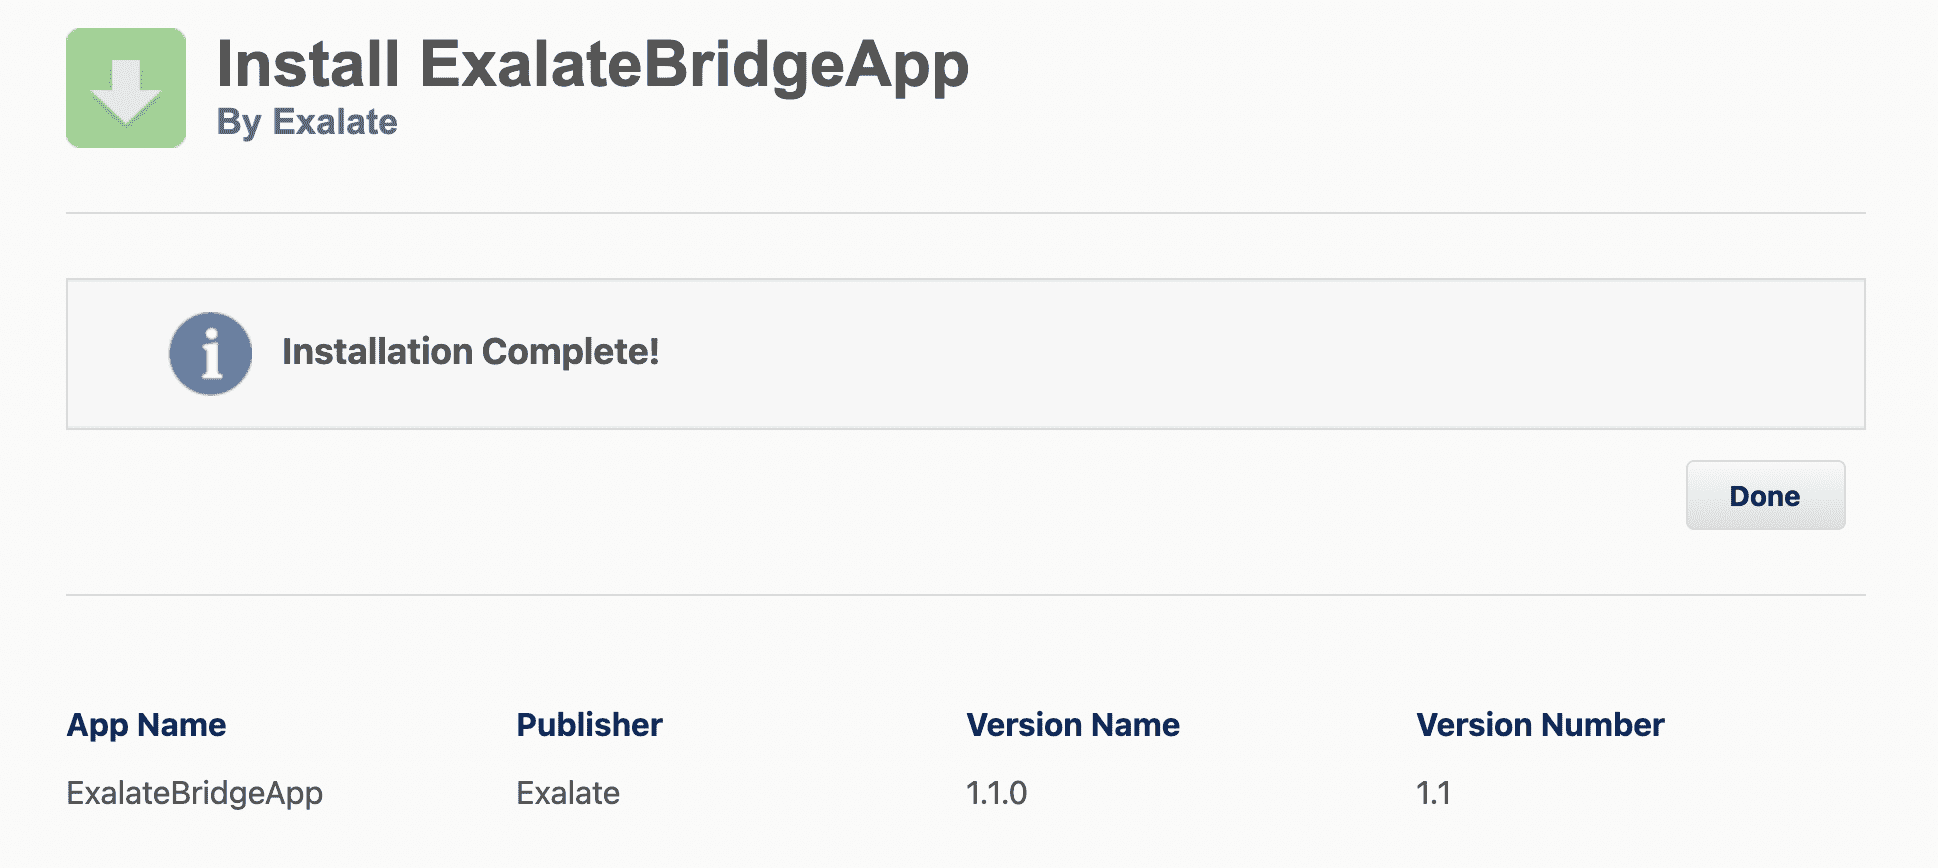This screenshot has width=1938, height=868.
Task: Click the info symbol beside Installation Complete
Action: 209,353
